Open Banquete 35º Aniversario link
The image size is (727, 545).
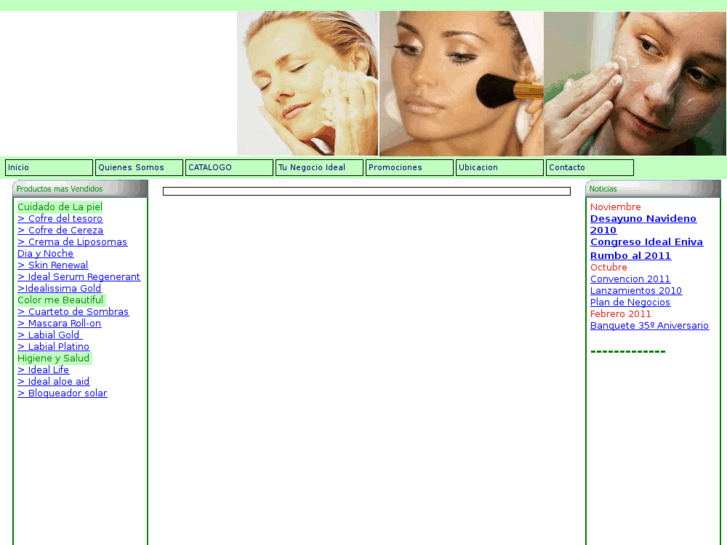click(x=649, y=325)
